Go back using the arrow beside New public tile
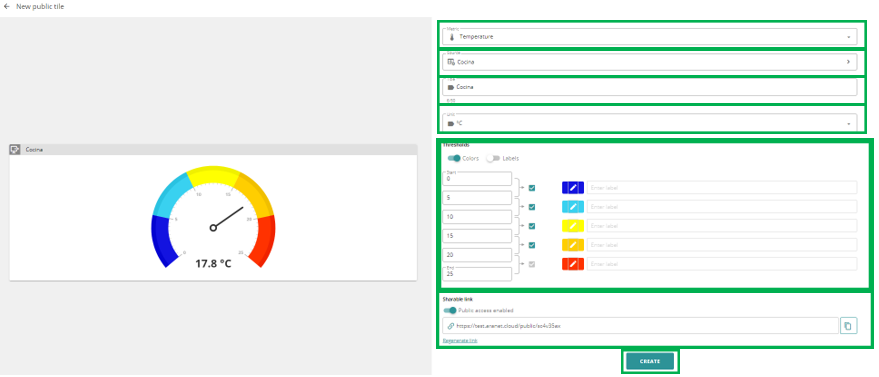The height and width of the screenshot is (377, 879). (7, 7)
